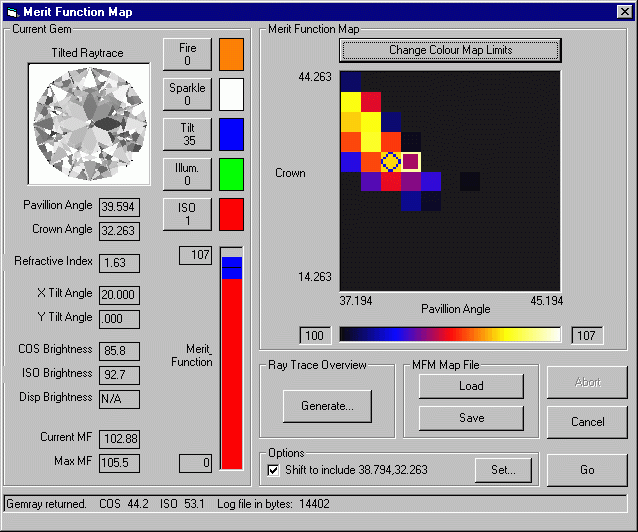Click the Fire 0 weighting button
638x532 pixels.
point(188,54)
